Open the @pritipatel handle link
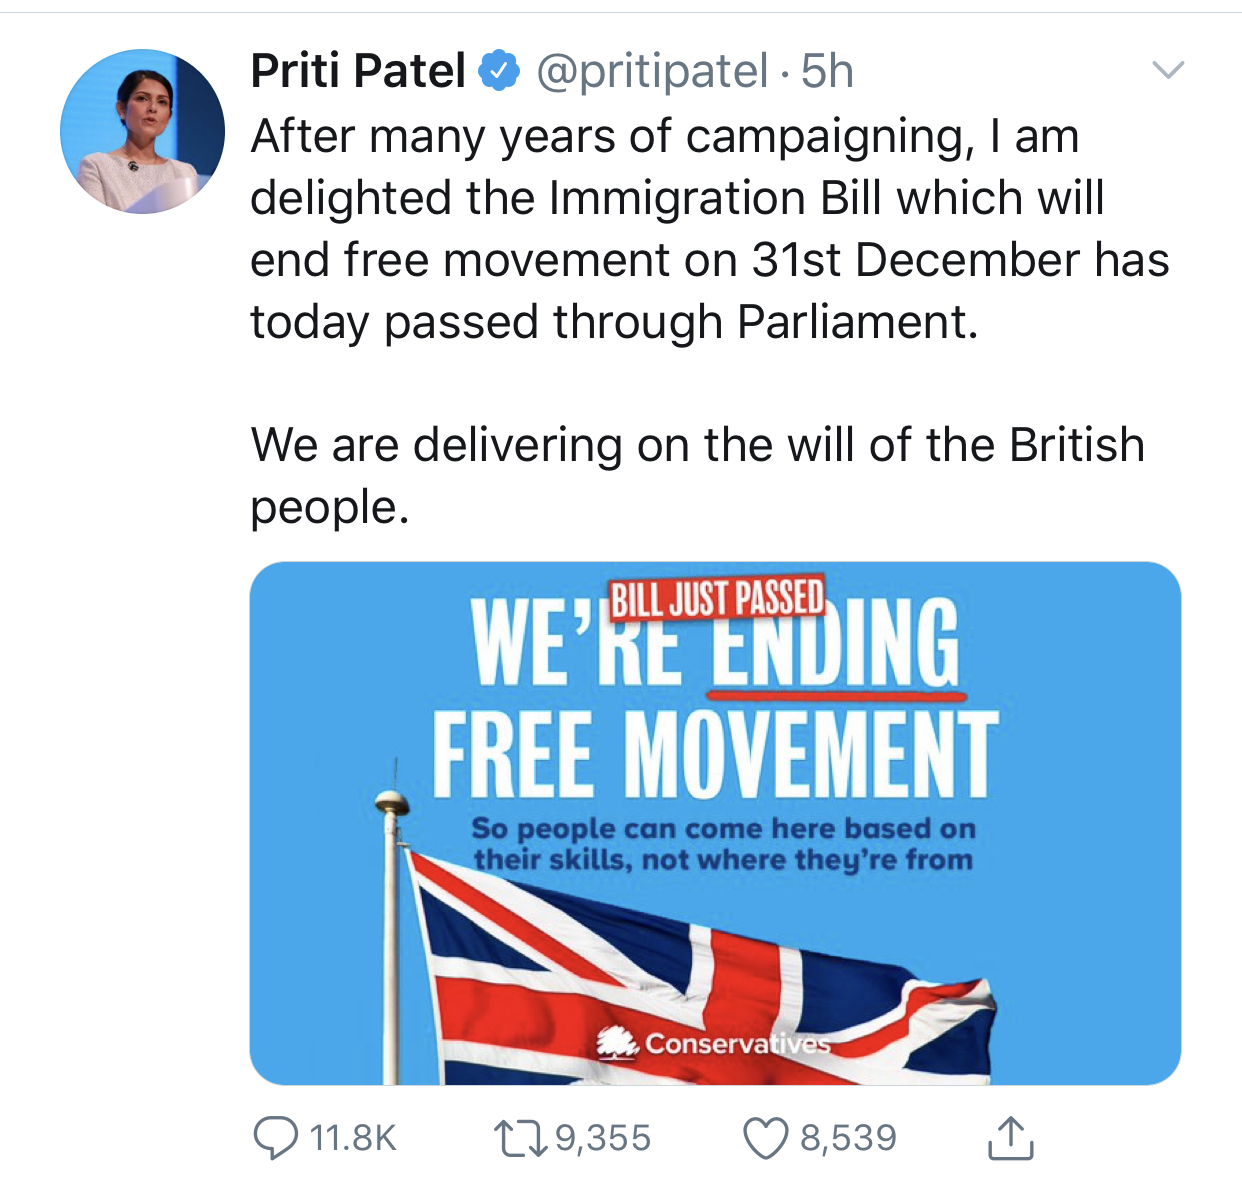The image size is (1242, 1186). pyautogui.click(x=653, y=71)
